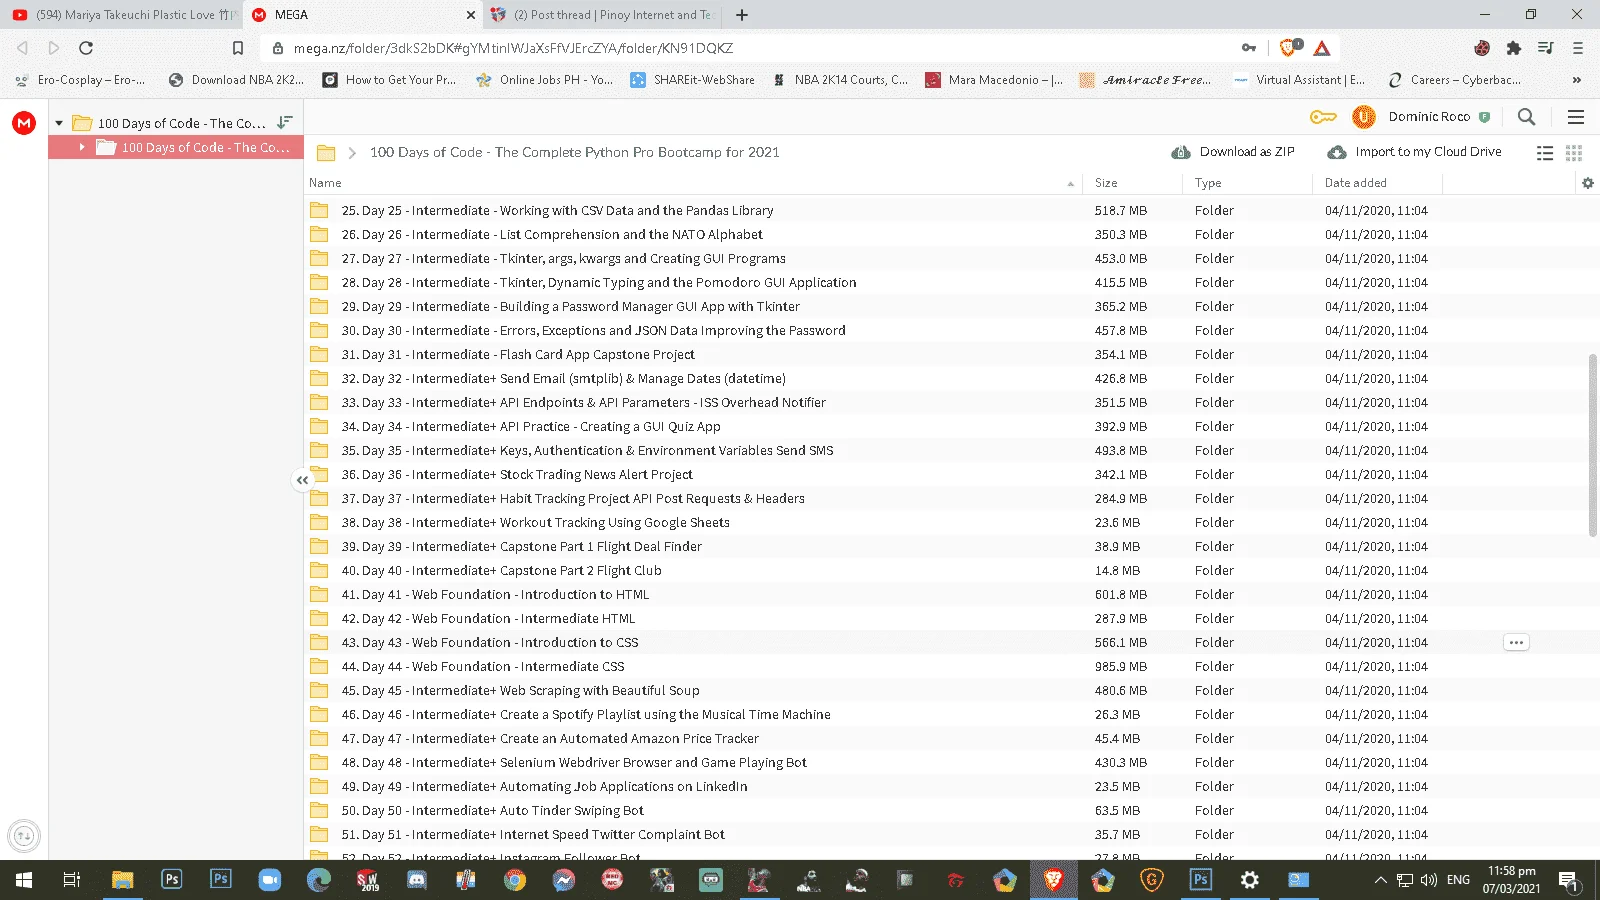Switch to thumbnail grid view
The width and height of the screenshot is (1600, 900).
coord(1574,153)
